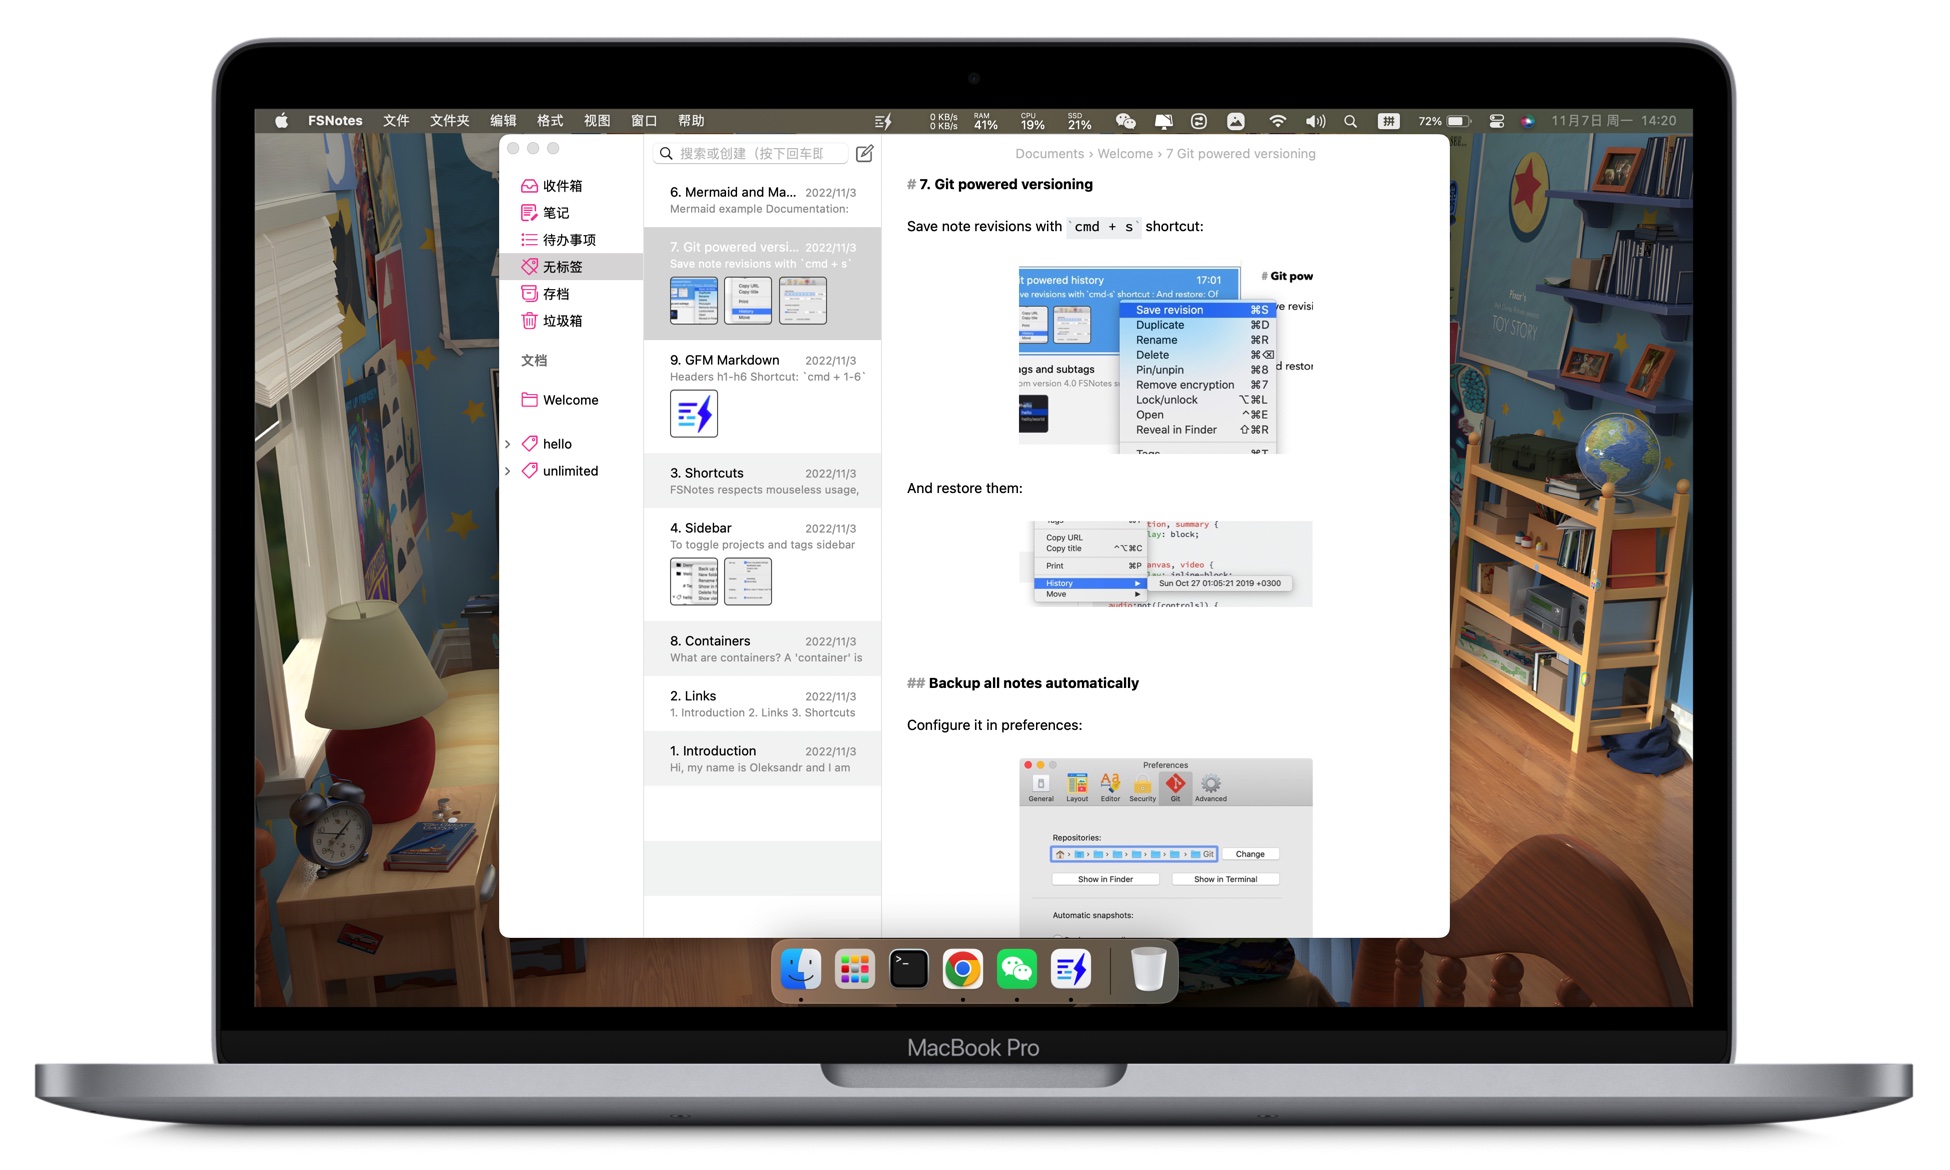Open note 9. GFM Markdown
The width and height of the screenshot is (1950, 1170).
(763, 396)
